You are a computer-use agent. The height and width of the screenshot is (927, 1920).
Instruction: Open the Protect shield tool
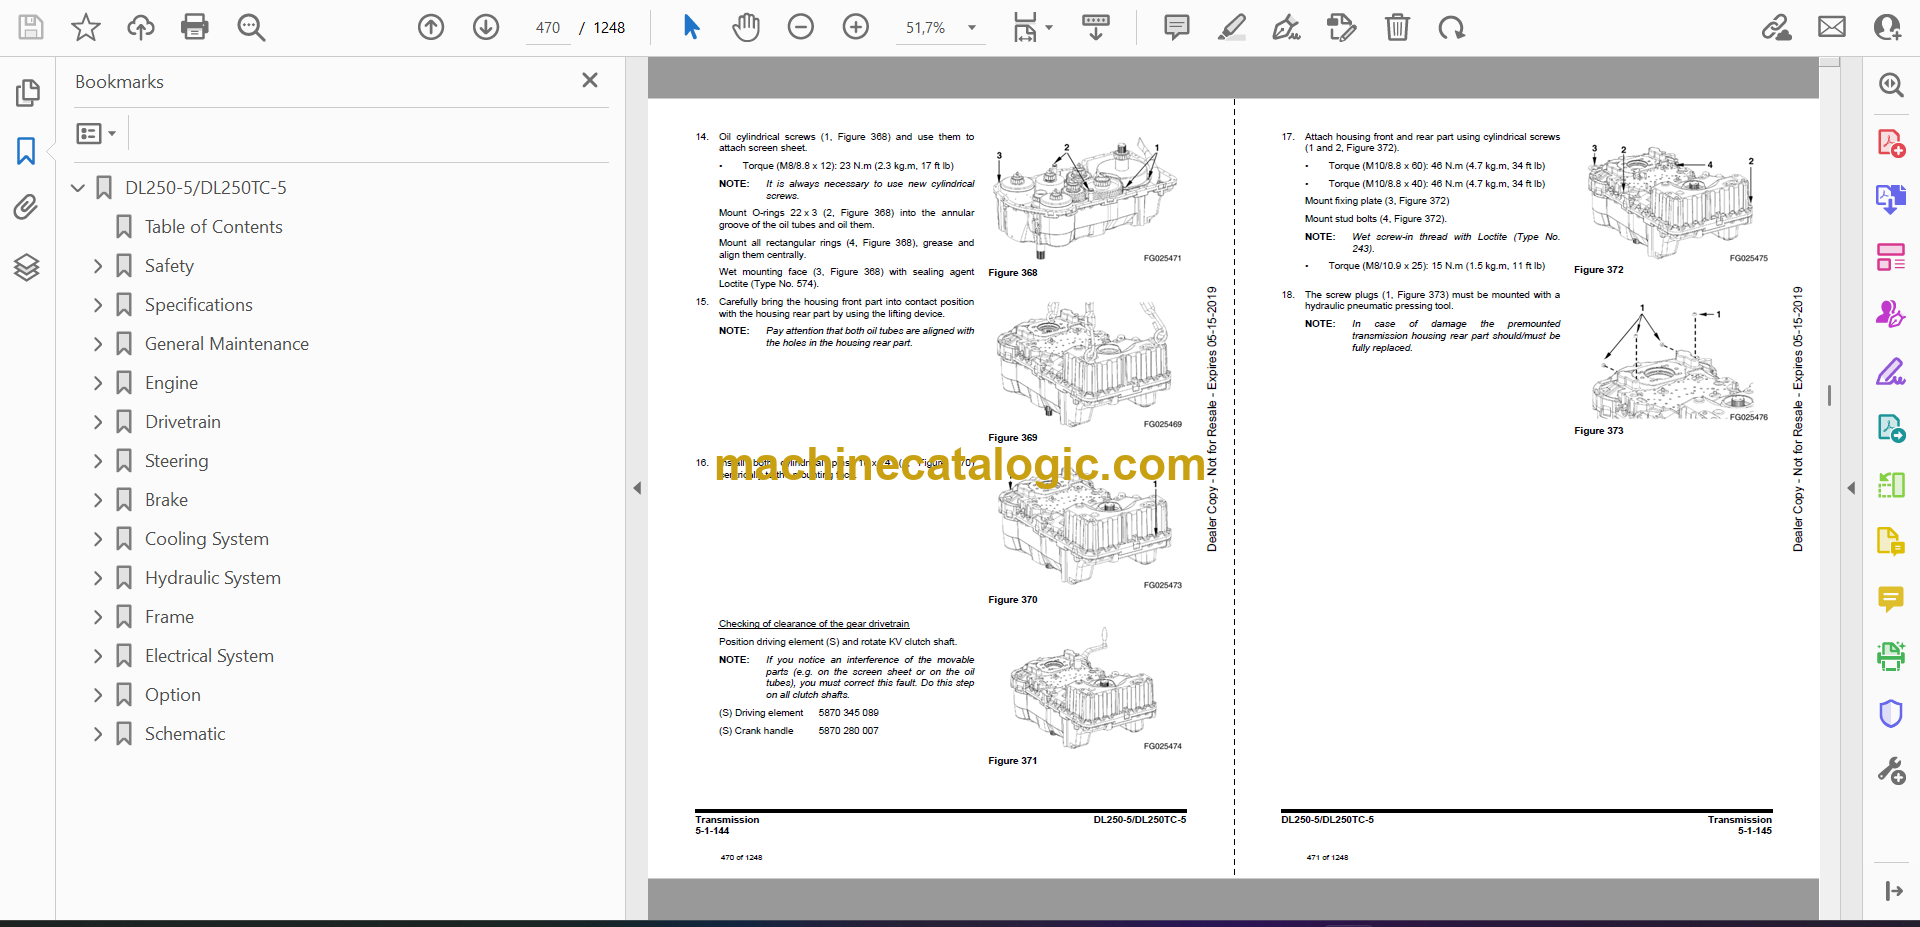[1890, 714]
